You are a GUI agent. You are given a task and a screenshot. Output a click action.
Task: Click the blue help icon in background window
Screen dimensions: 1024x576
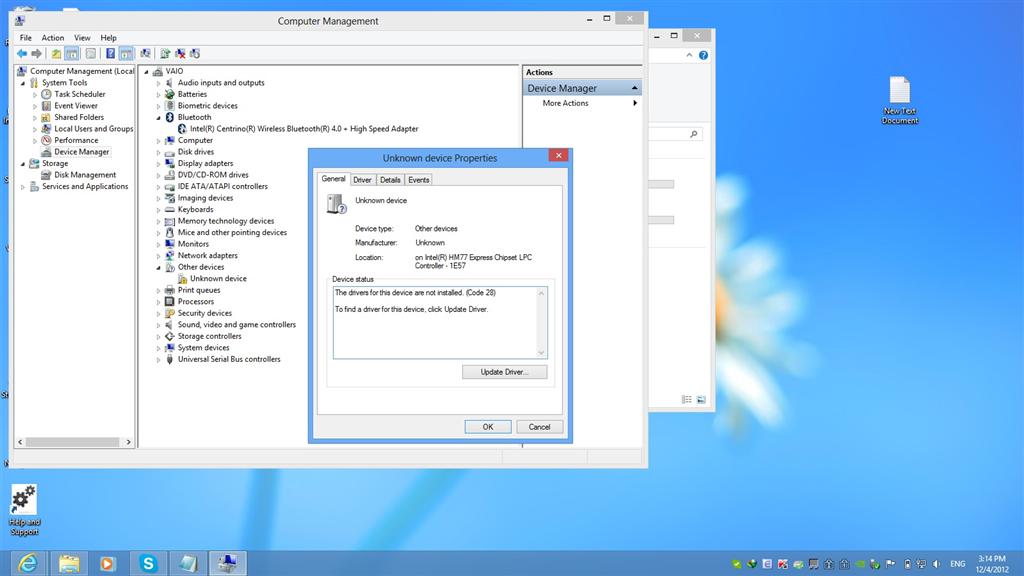pos(703,56)
